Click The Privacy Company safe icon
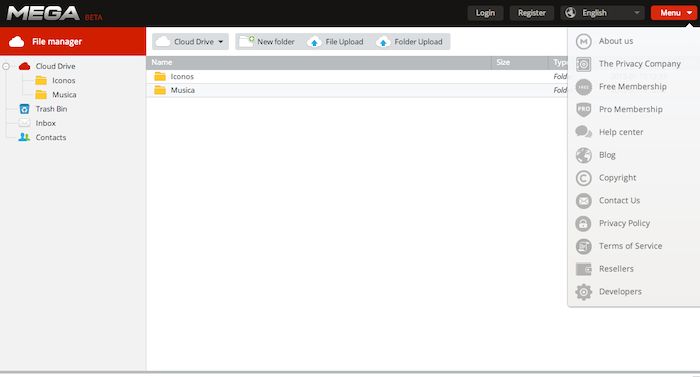The width and height of the screenshot is (700, 377). point(583,64)
